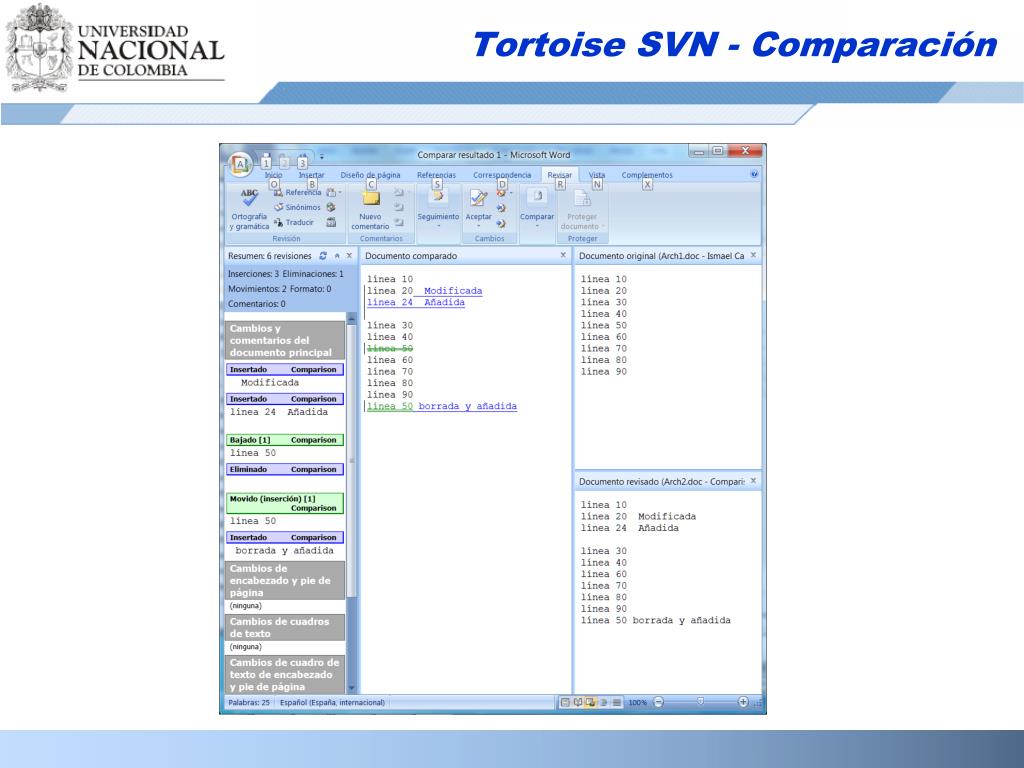The image size is (1024, 768).
Task: Open the Aceptar dropdown arrow
Action: pyautogui.click(x=479, y=226)
